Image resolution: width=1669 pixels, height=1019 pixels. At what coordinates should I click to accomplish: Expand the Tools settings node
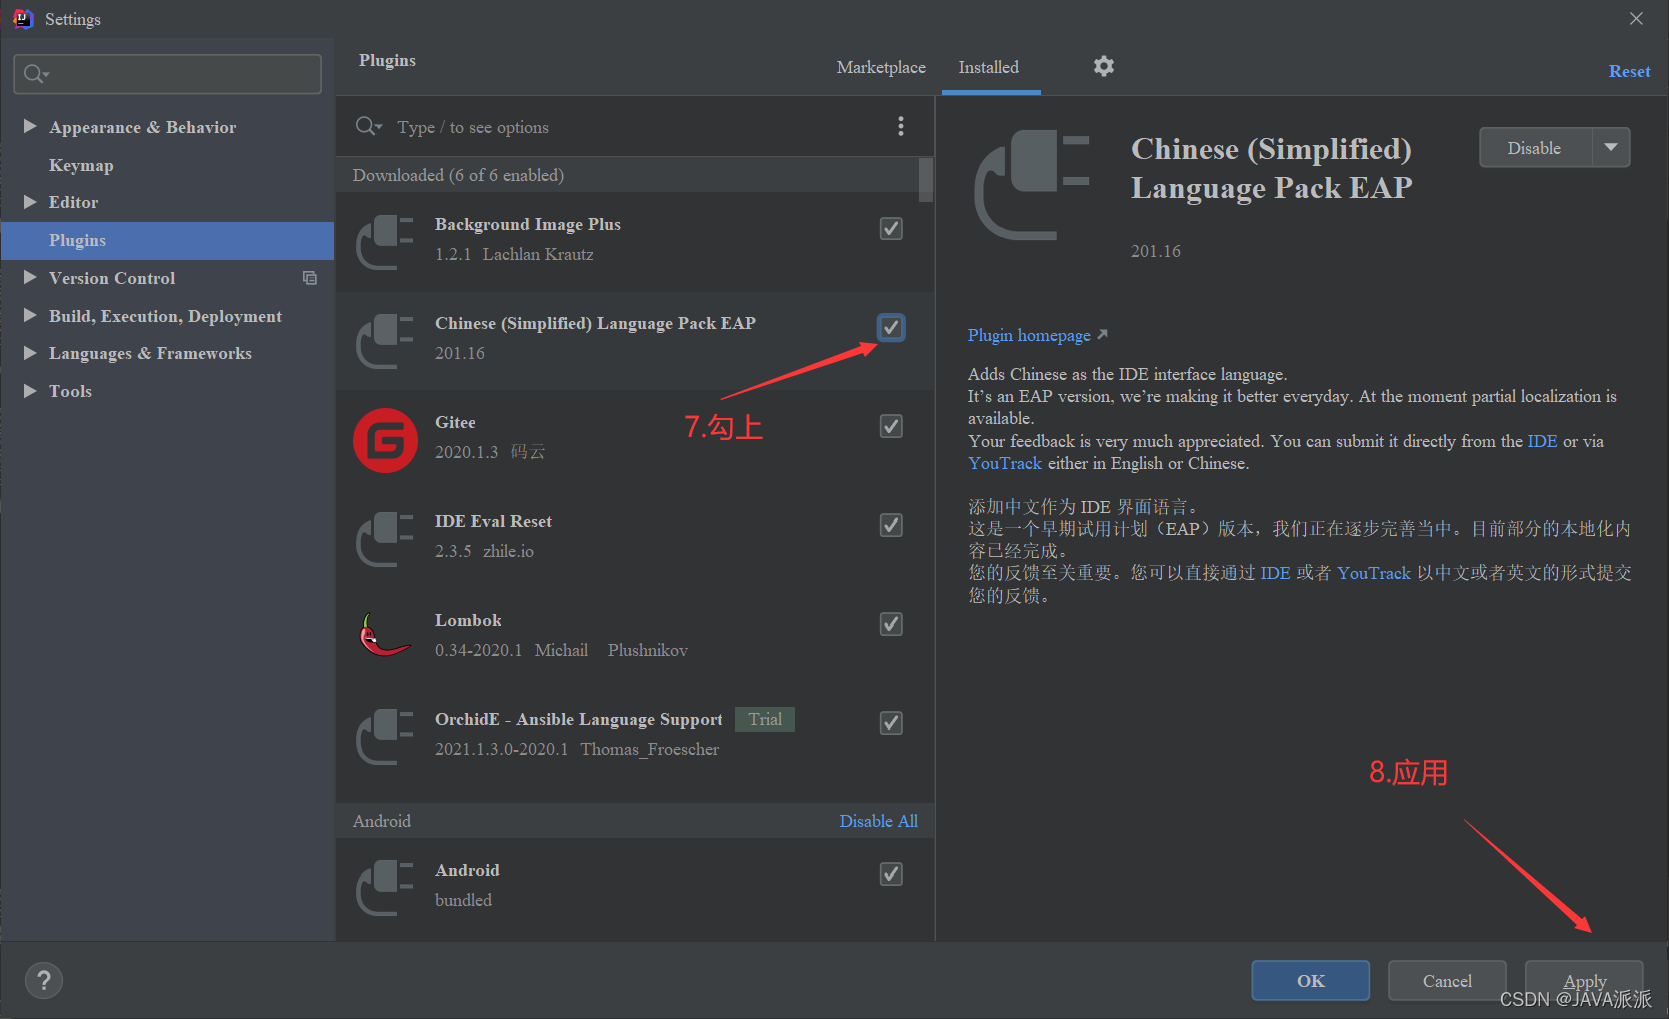(x=30, y=391)
